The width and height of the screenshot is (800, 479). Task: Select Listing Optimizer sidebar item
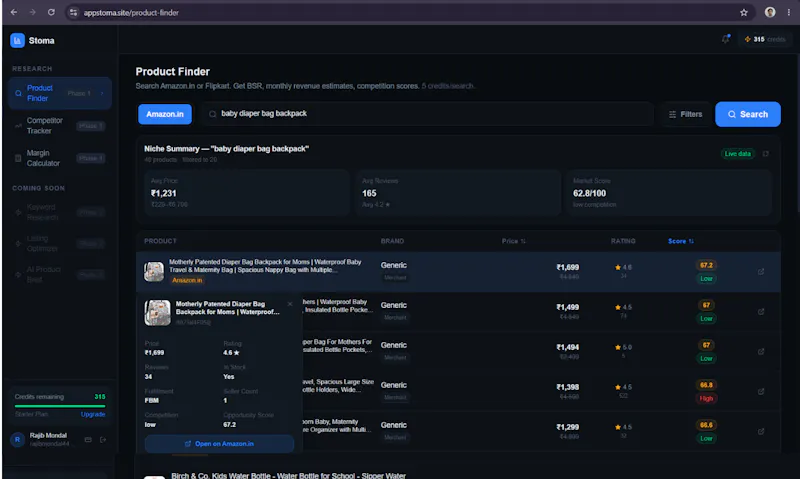point(60,243)
